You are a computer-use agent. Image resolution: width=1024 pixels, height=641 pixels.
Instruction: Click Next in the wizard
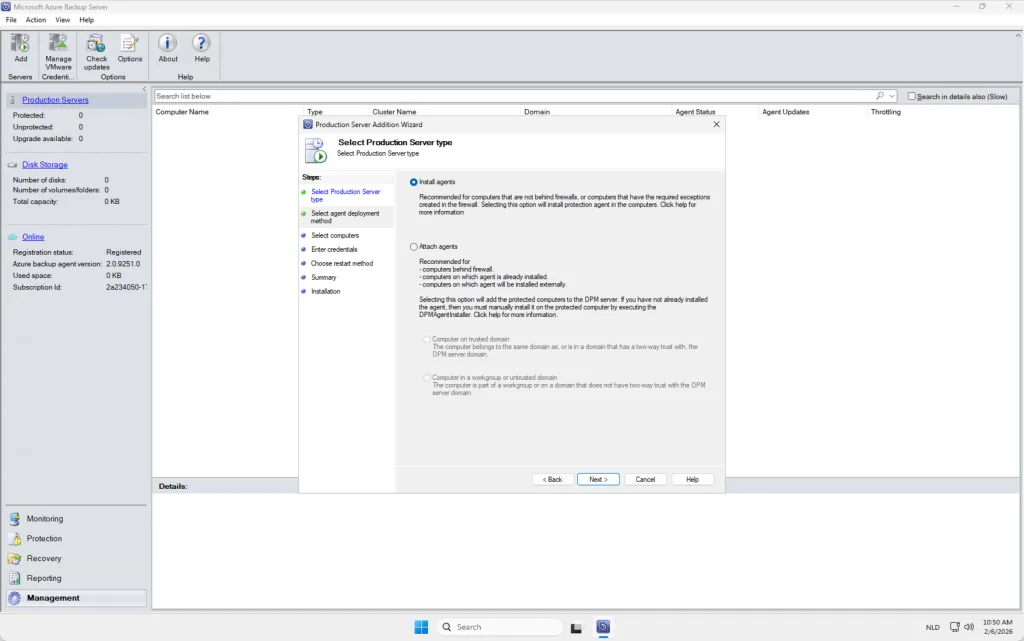598,479
